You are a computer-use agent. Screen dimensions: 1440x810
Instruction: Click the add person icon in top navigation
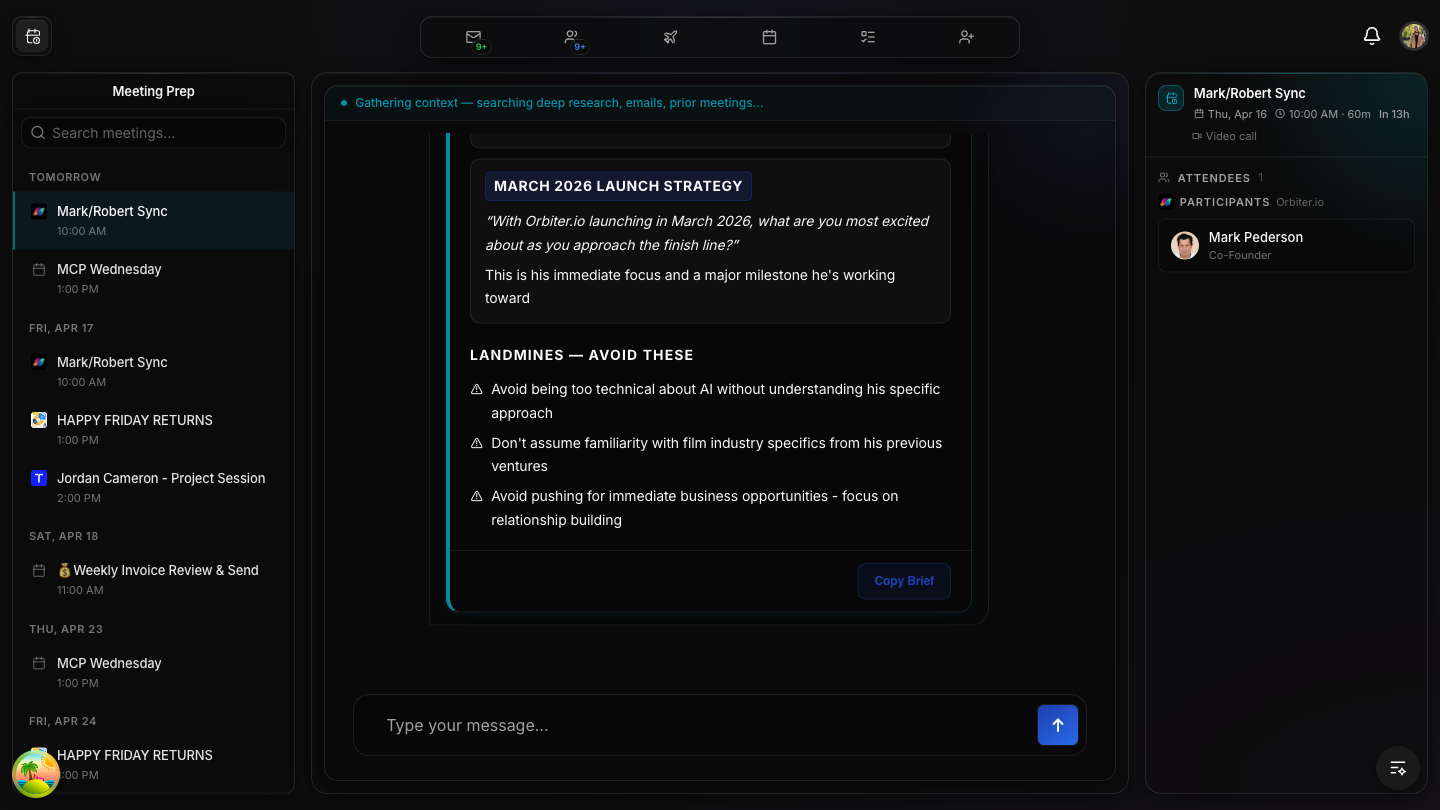[x=966, y=37]
